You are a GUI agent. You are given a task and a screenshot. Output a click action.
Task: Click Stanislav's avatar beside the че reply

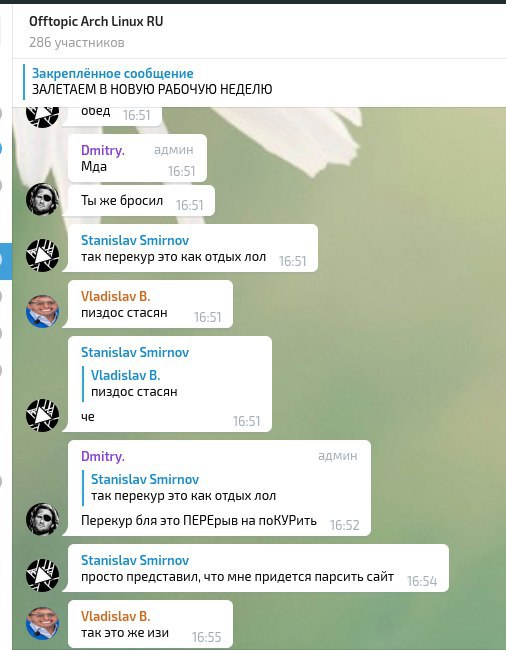point(42,415)
